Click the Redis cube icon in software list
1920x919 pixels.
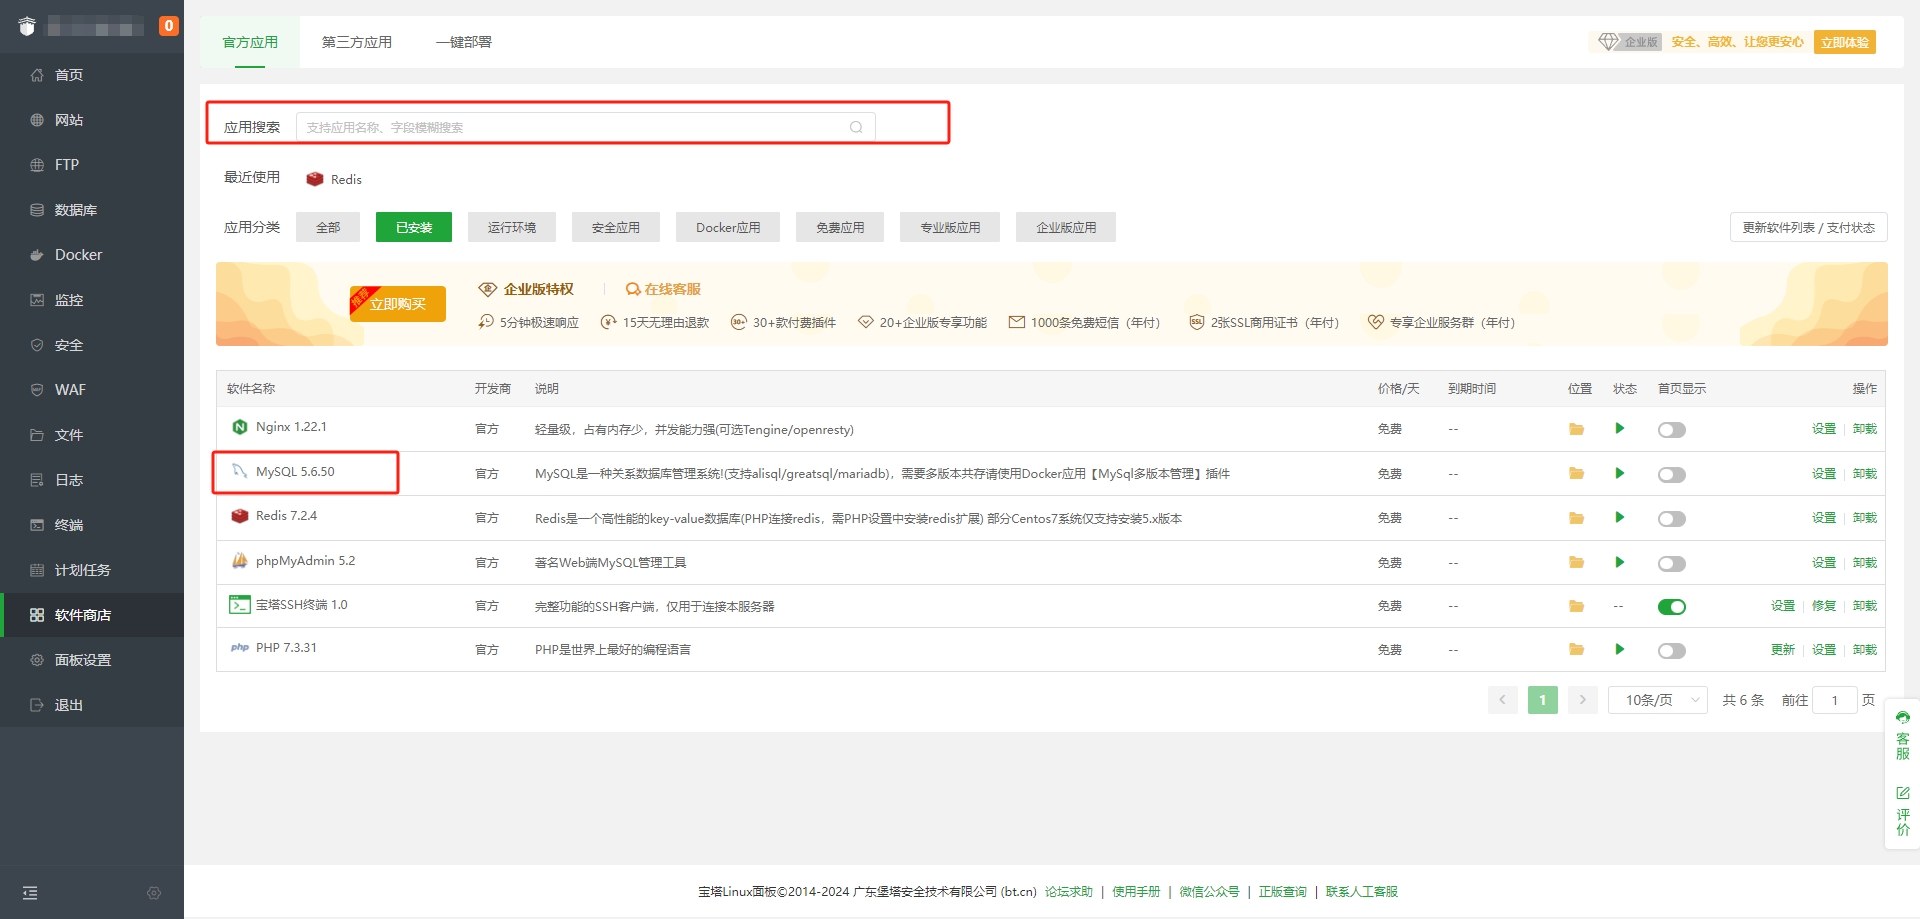tap(240, 516)
